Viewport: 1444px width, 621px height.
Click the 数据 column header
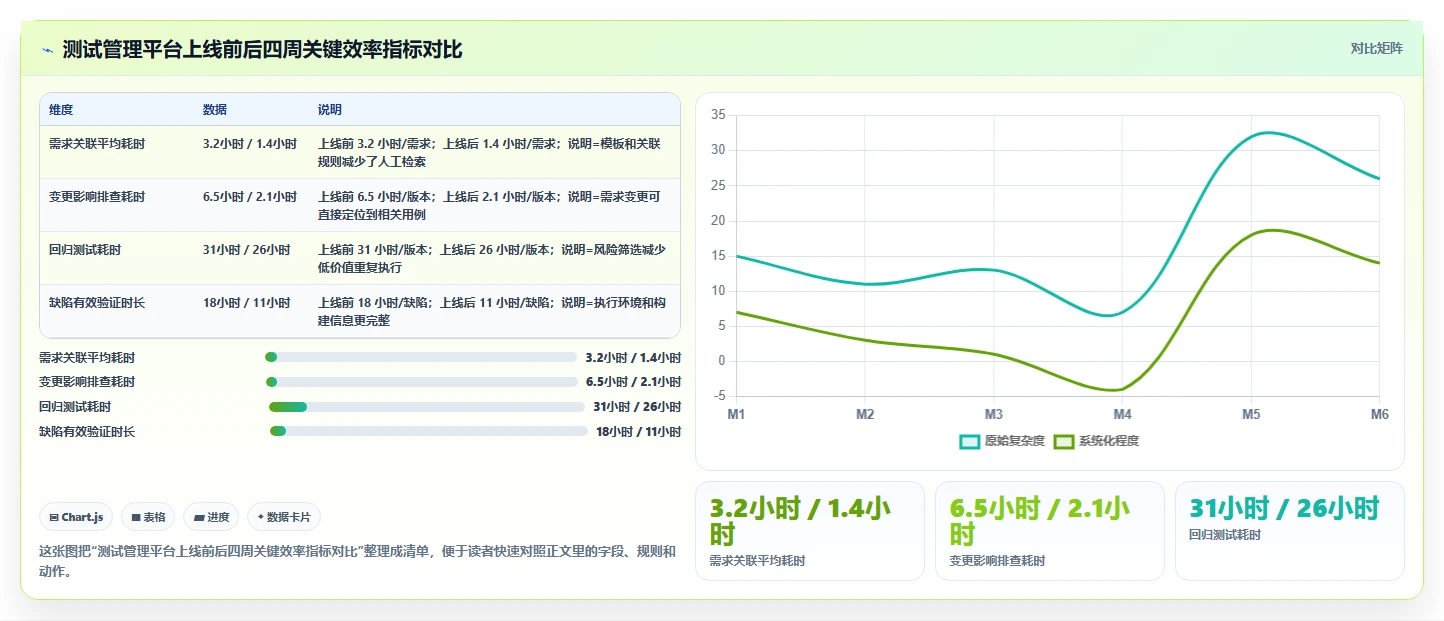pos(215,110)
